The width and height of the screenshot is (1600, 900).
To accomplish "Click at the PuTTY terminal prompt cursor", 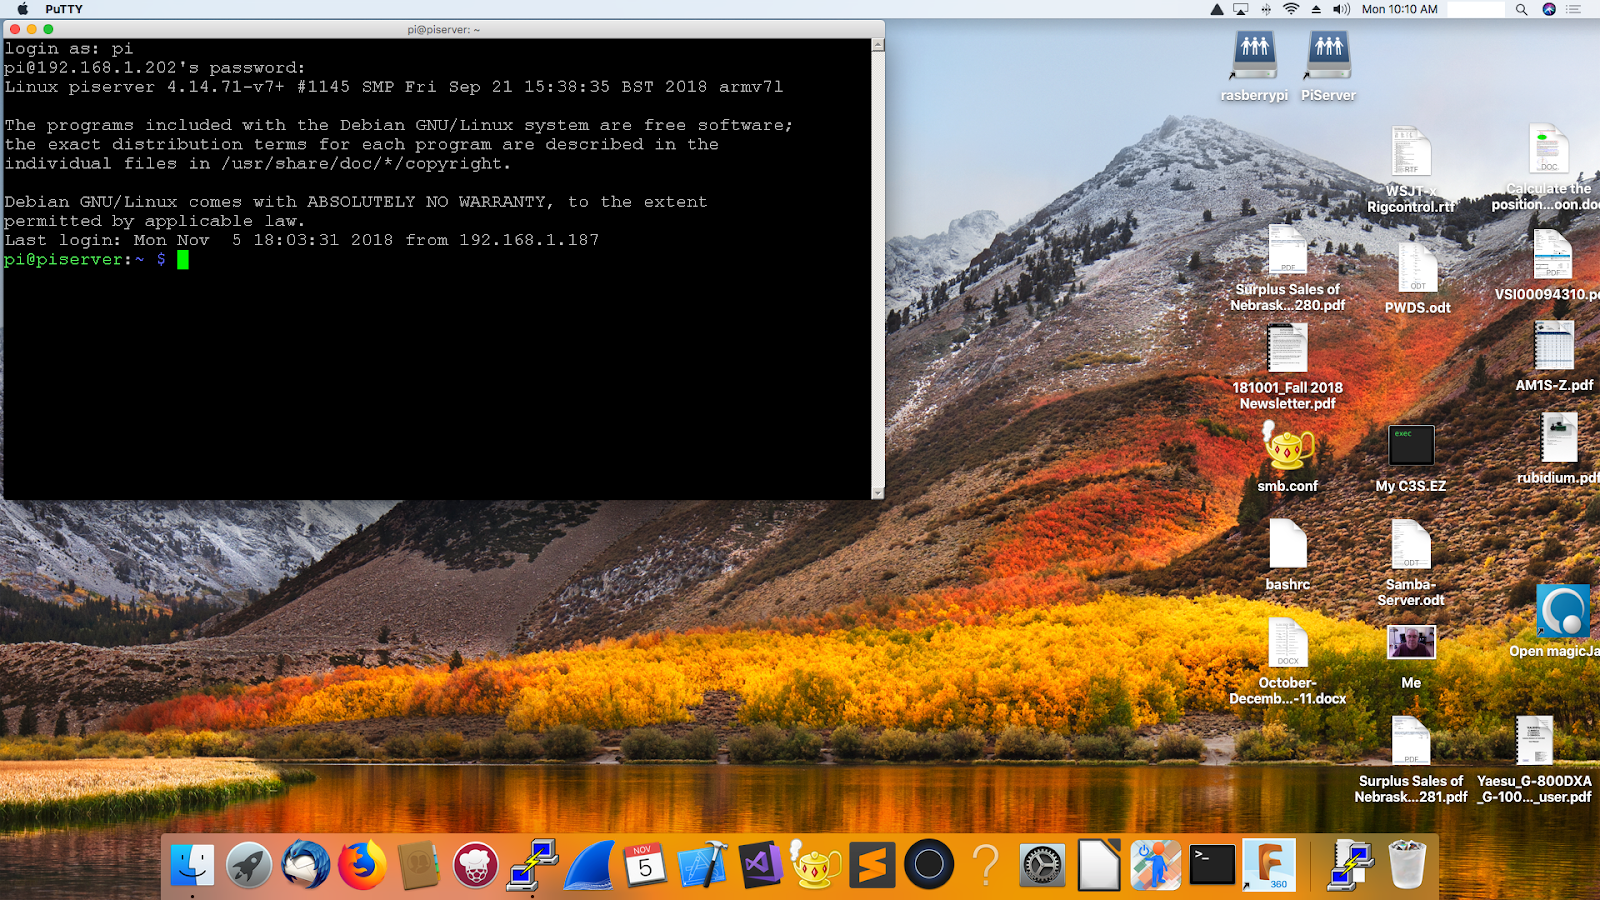I will click(183, 260).
